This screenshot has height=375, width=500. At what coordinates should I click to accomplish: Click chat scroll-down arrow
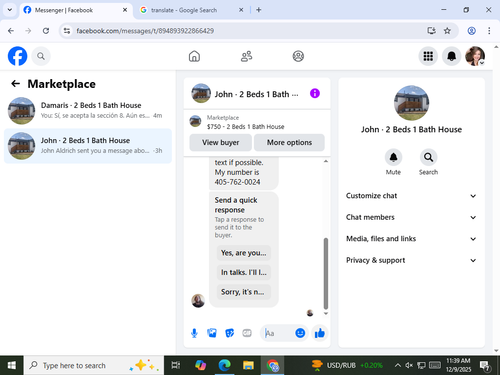tap(326, 313)
